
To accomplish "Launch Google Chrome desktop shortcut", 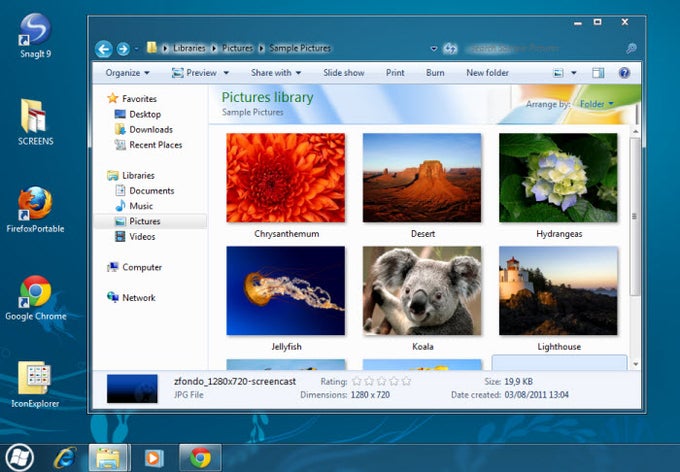I will coord(36,298).
